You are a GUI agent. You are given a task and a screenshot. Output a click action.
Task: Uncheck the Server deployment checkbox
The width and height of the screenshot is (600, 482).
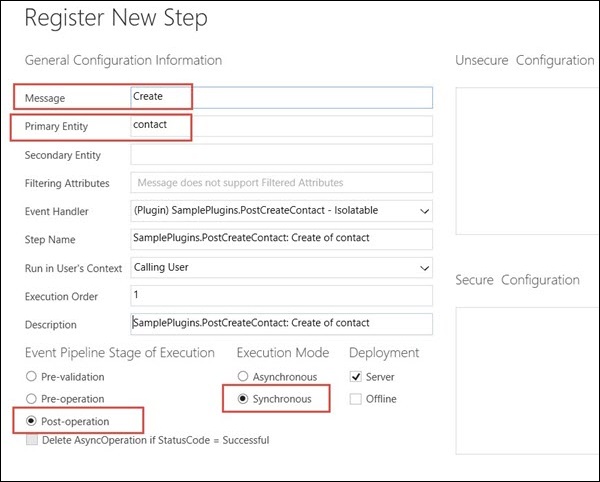coord(357,377)
